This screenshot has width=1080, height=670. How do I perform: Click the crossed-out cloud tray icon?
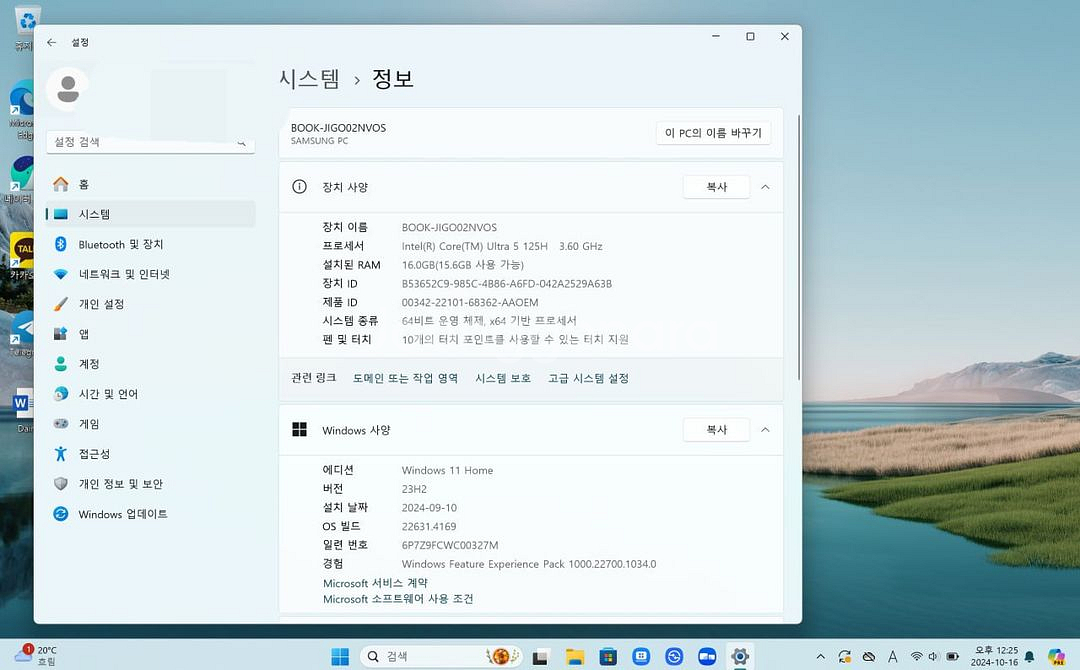coord(869,656)
